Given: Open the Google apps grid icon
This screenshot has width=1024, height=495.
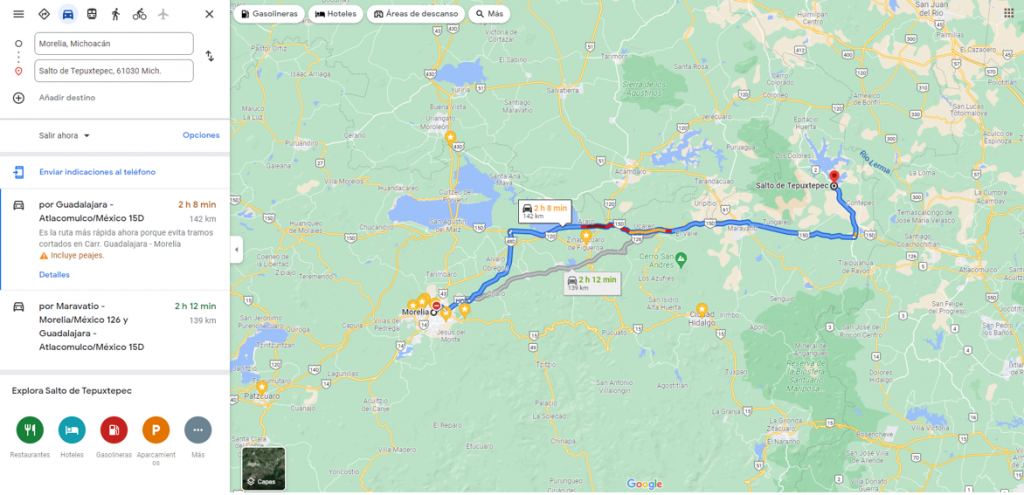Looking at the screenshot, I should tap(1009, 13).
